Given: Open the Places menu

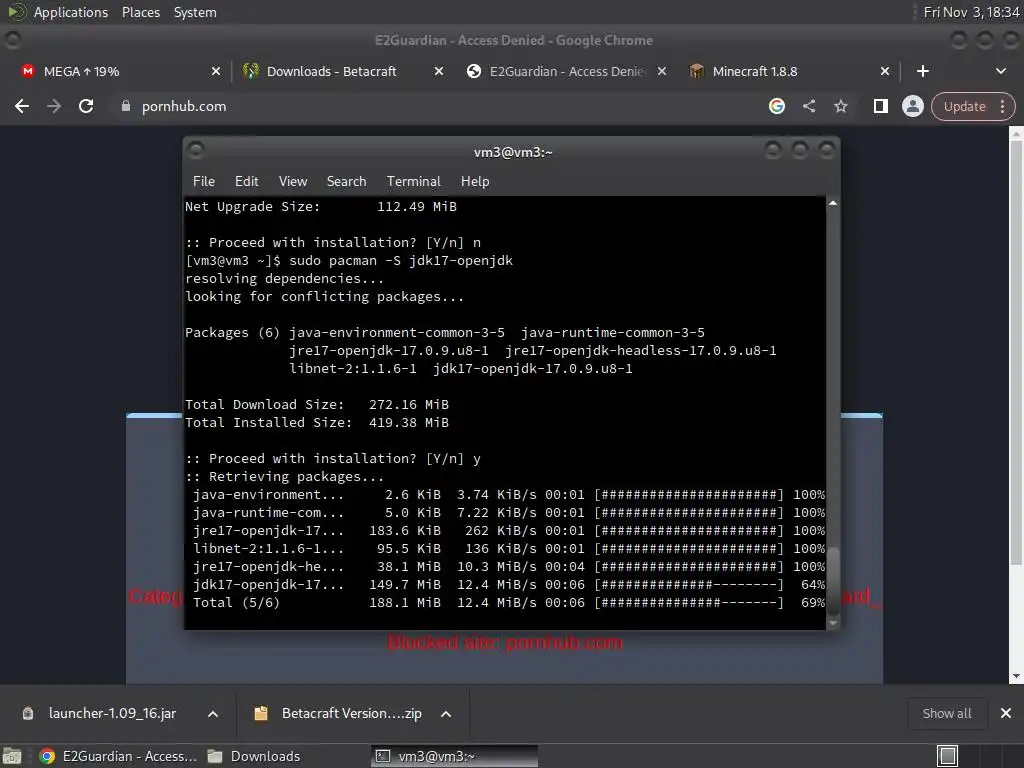Looking at the screenshot, I should (x=140, y=12).
